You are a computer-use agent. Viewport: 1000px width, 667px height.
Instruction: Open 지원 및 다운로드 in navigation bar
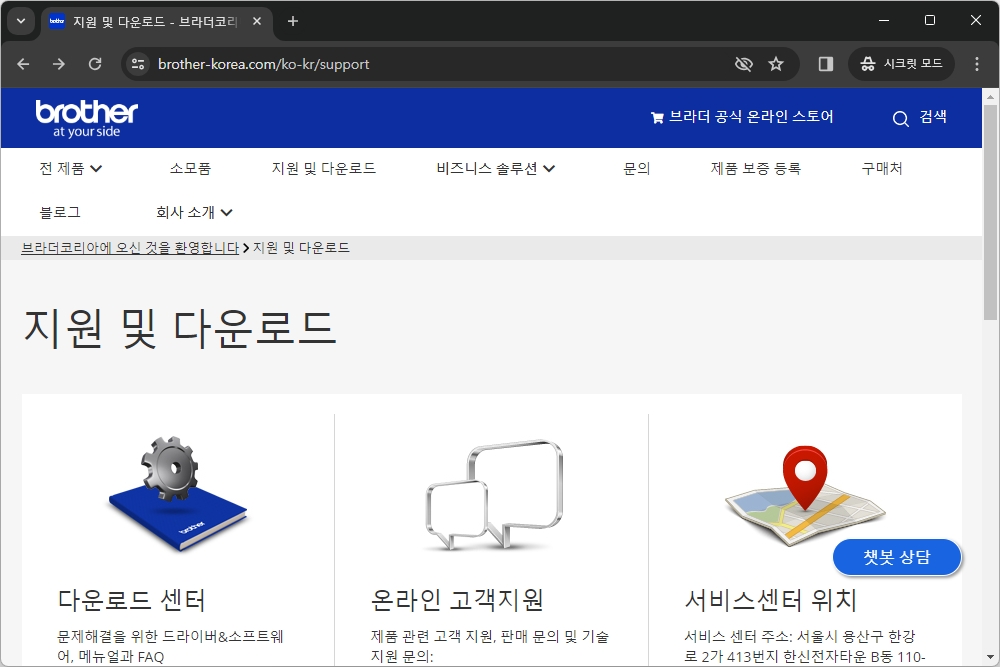pyautogui.click(x=324, y=168)
